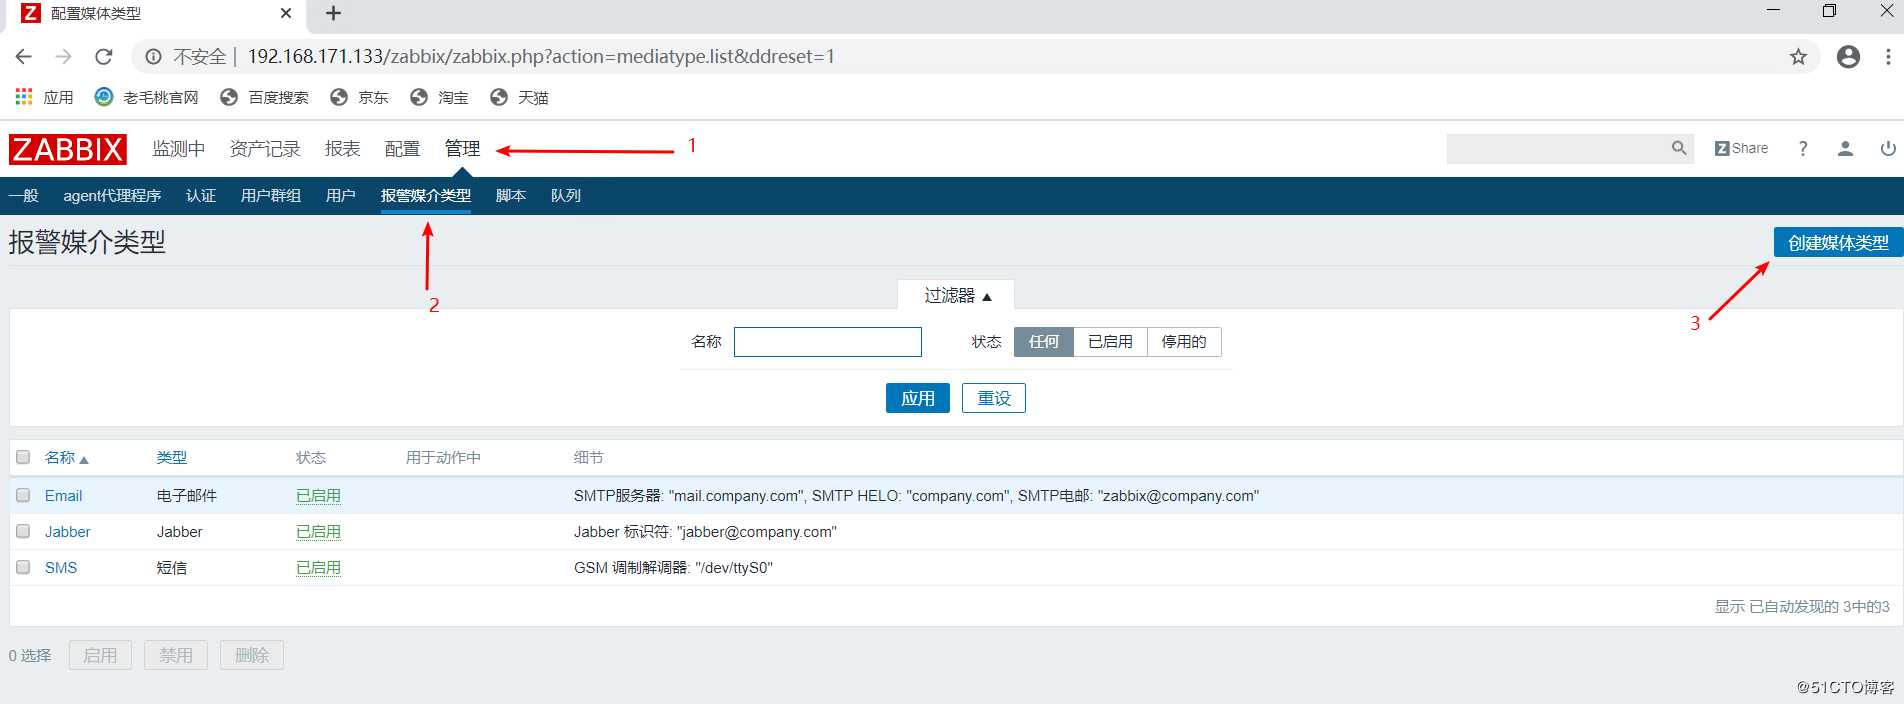Click the sign out power icon
1904x704 pixels.
coord(1887,148)
